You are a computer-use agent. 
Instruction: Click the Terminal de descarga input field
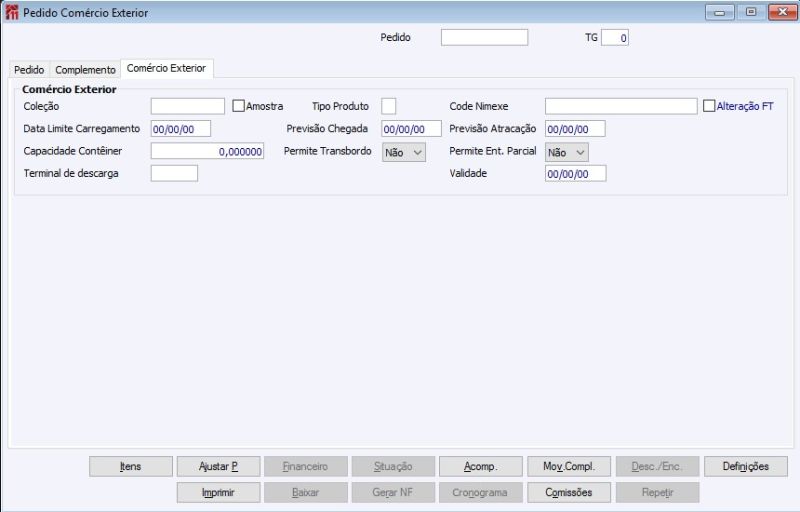coord(174,173)
